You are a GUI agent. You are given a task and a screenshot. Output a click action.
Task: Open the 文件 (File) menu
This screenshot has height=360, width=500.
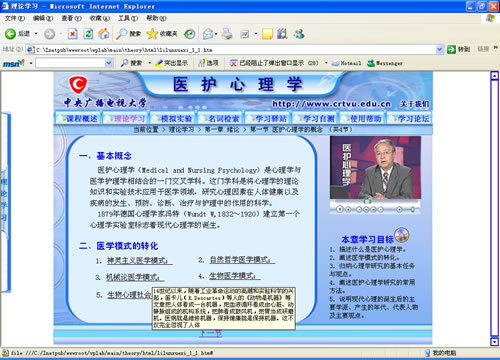pyautogui.click(x=15, y=18)
